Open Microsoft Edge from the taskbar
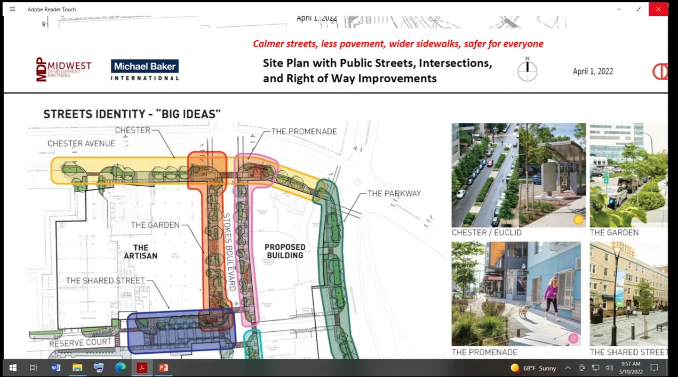This screenshot has width=678, height=377. [x=120, y=368]
